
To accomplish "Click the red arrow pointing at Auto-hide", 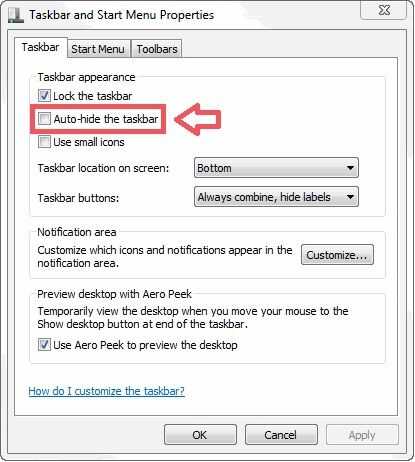I will [x=198, y=119].
